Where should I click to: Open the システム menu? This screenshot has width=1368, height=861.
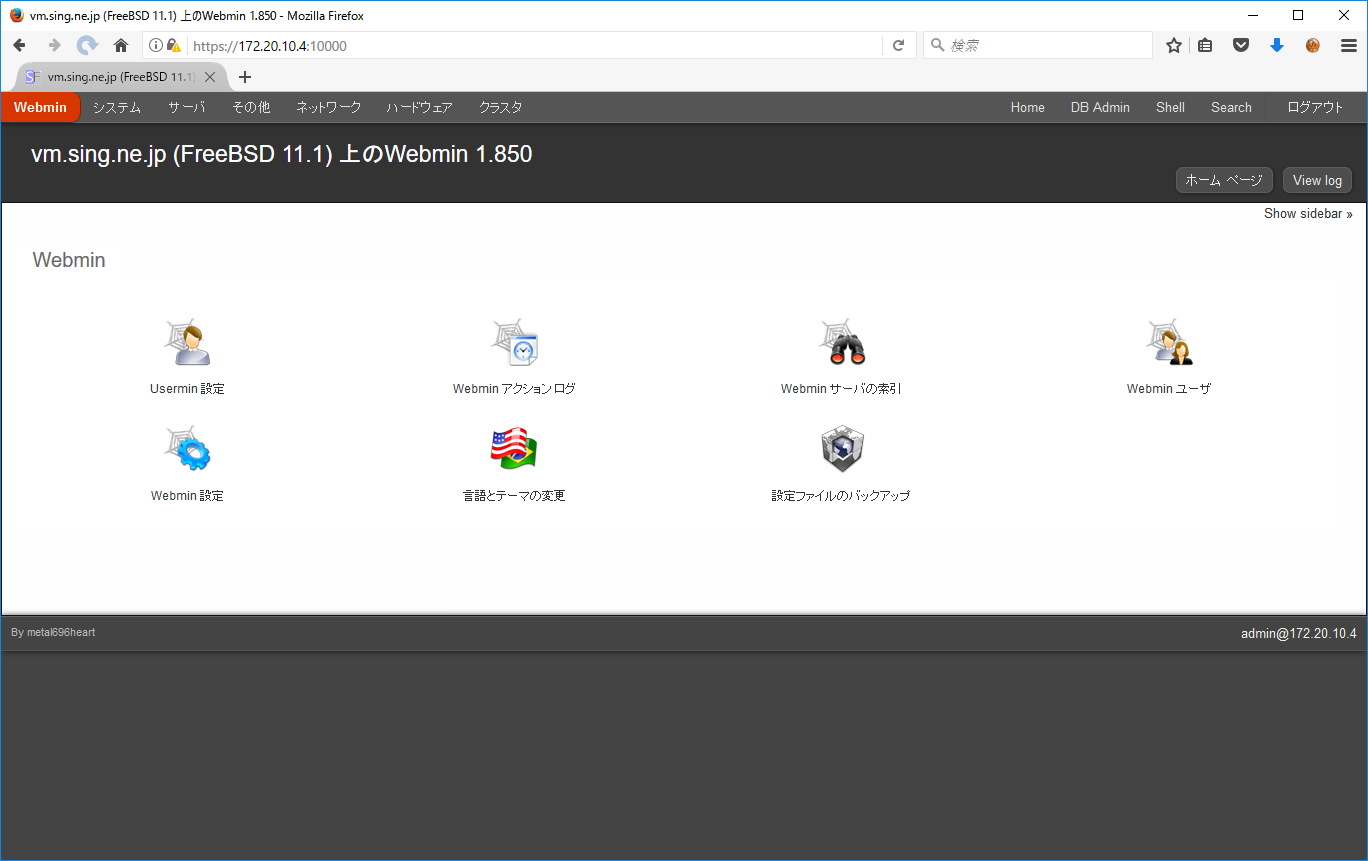(x=117, y=107)
